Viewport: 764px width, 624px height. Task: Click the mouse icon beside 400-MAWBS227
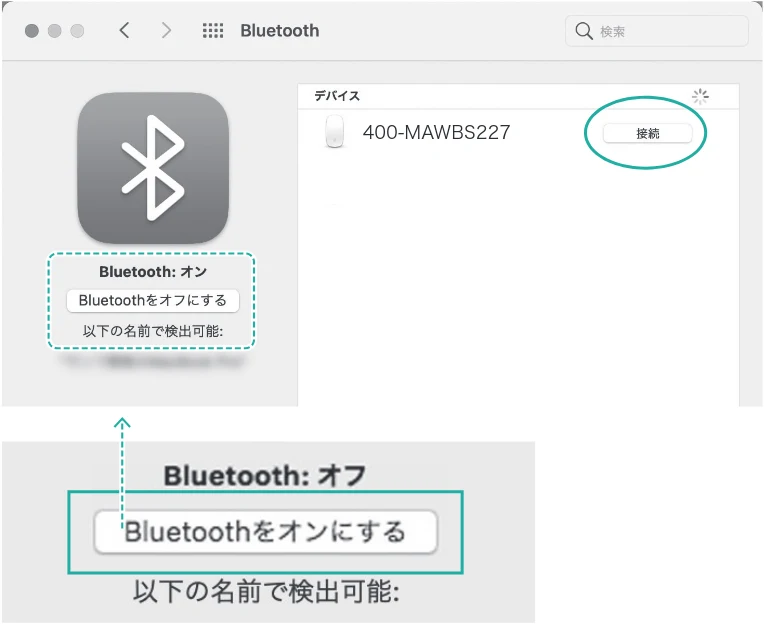(334, 132)
